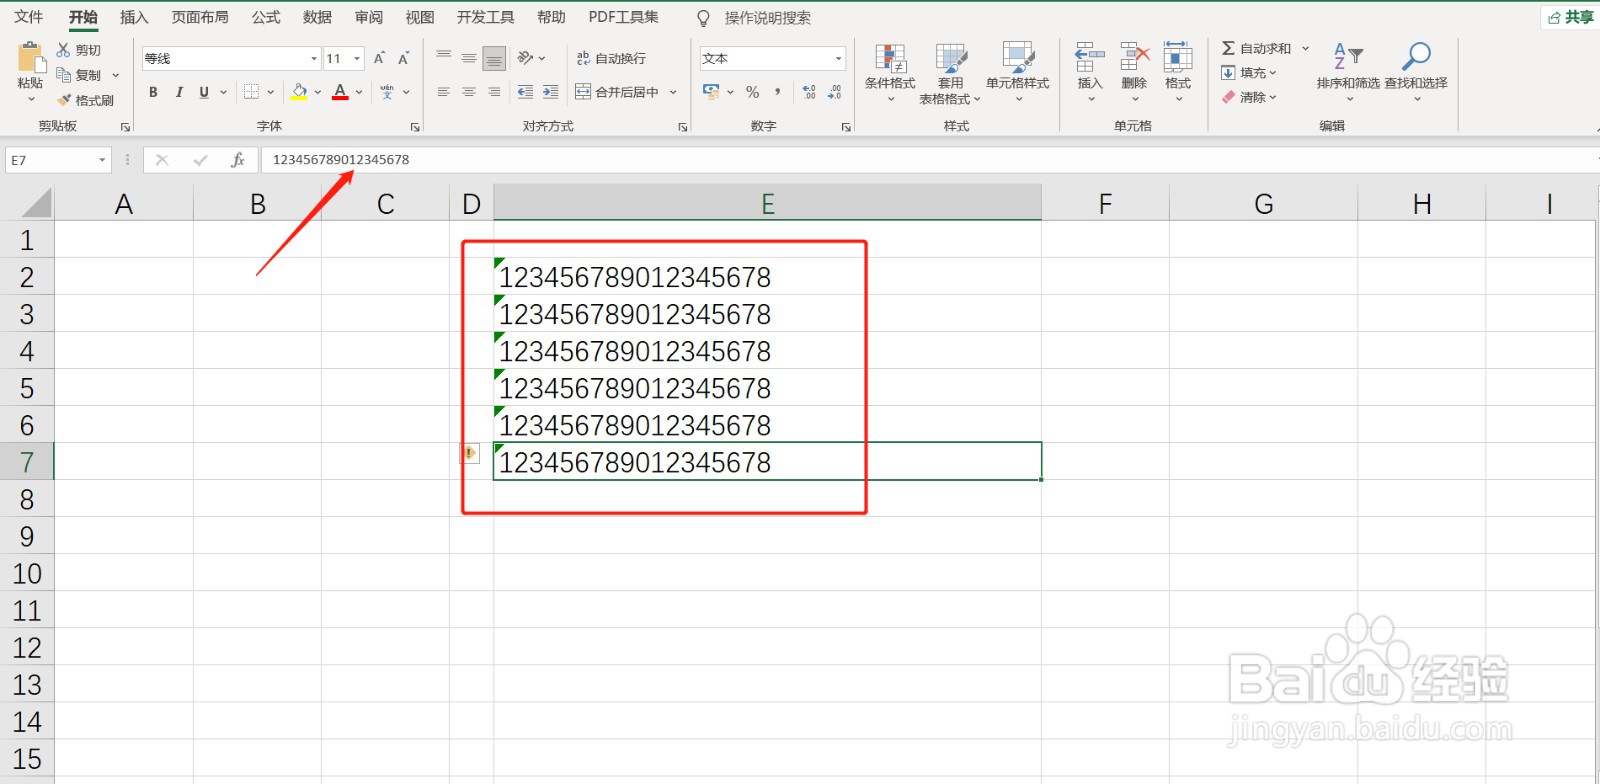Apply the red font color A

pyautogui.click(x=340, y=92)
